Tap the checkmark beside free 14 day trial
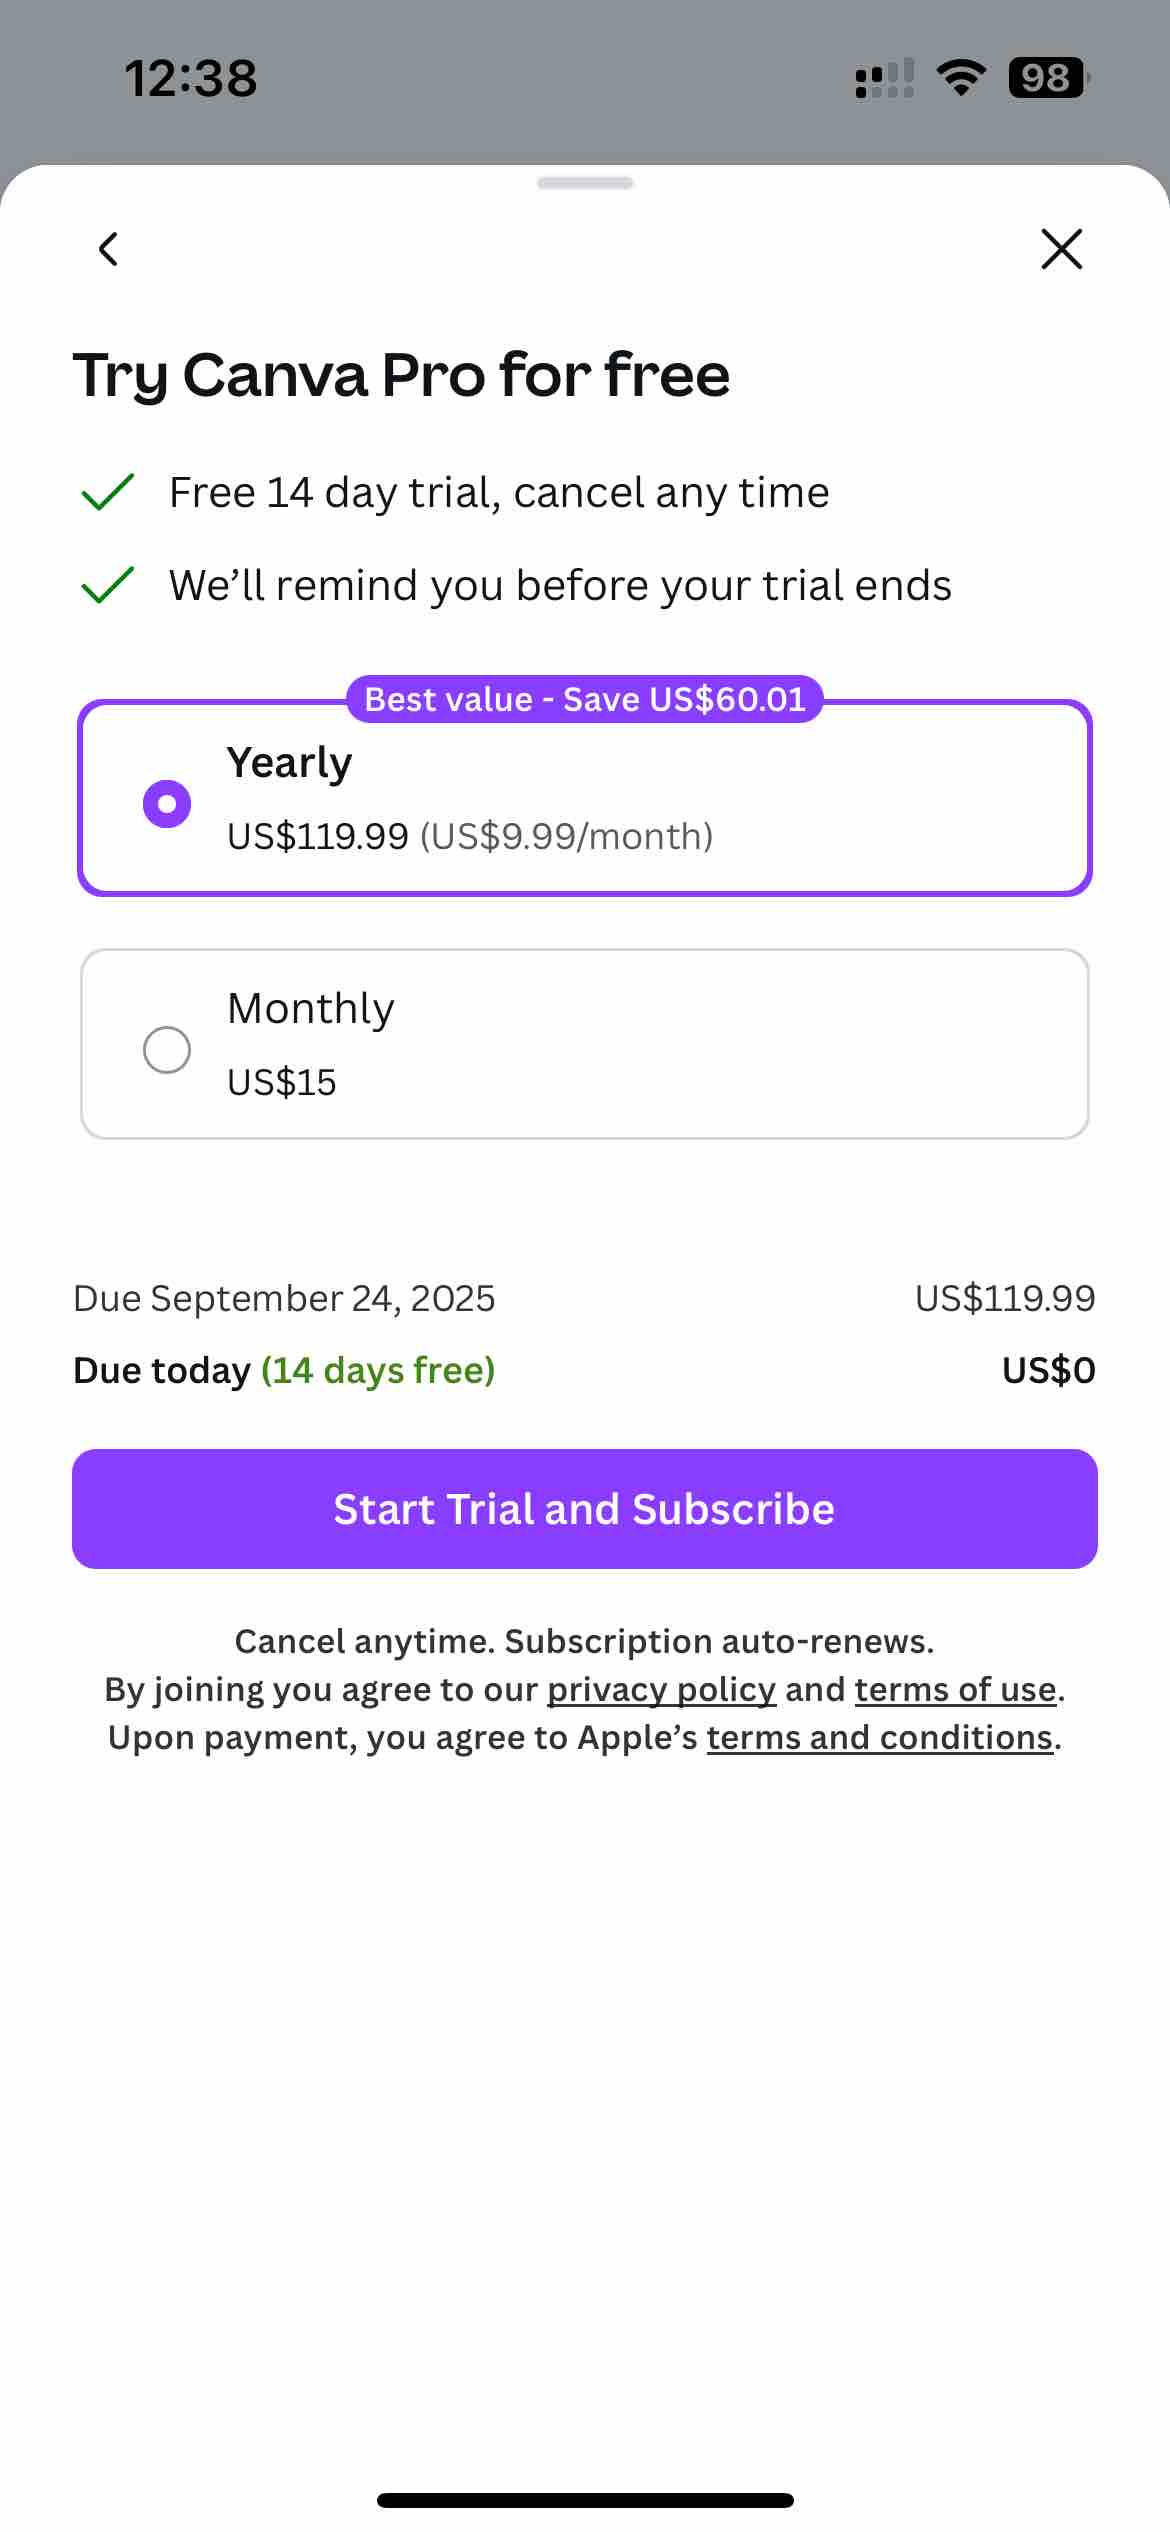This screenshot has width=1170, height=2532. [x=108, y=492]
